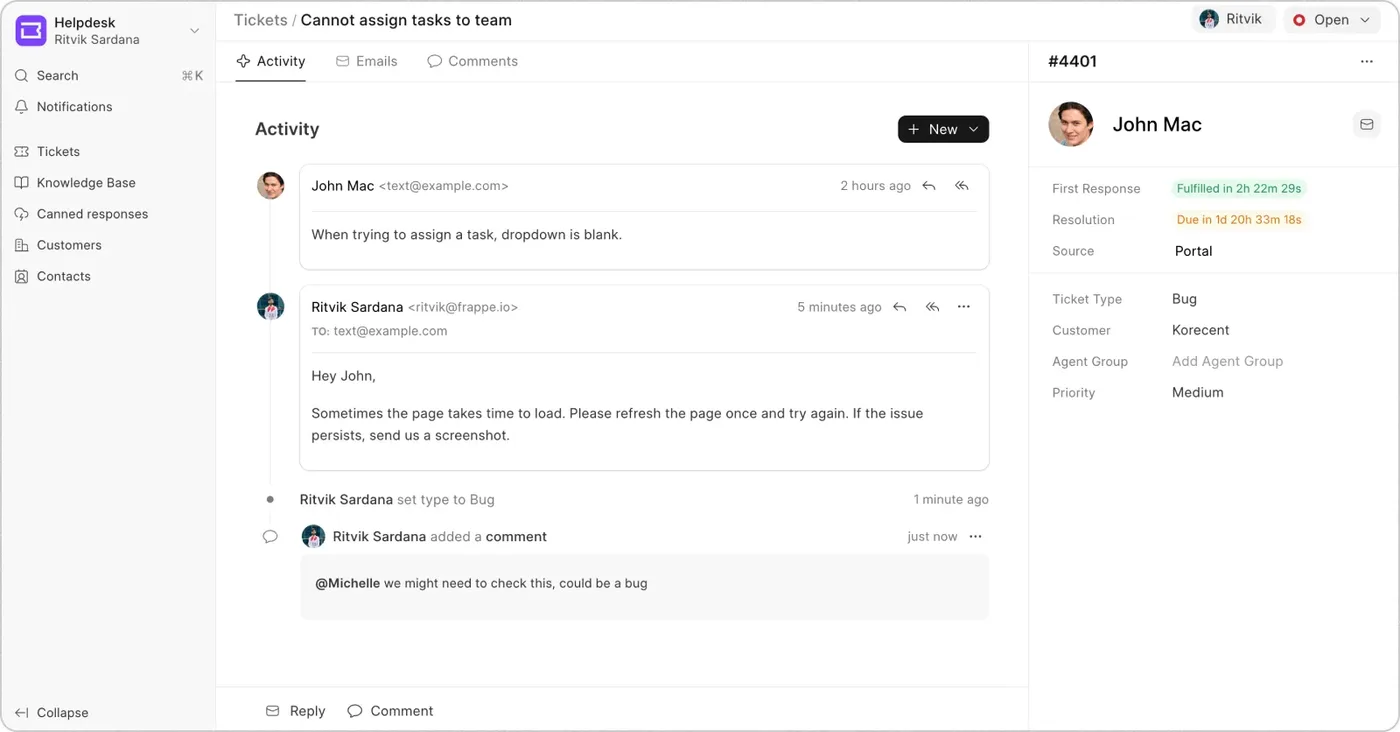The image size is (1400, 732).
Task: Click the Tickets breadcrumb link
Action: (260, 20)
